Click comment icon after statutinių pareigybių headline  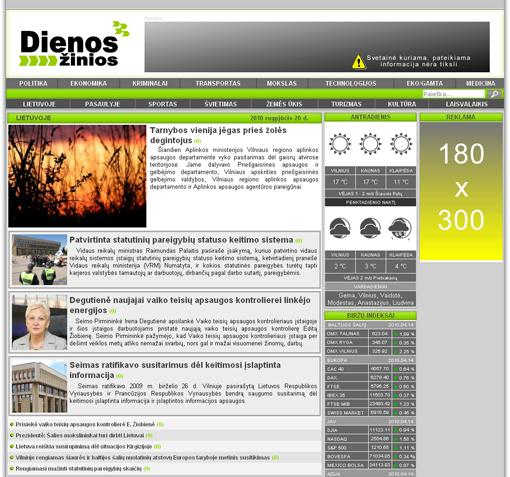click(298, 241)
